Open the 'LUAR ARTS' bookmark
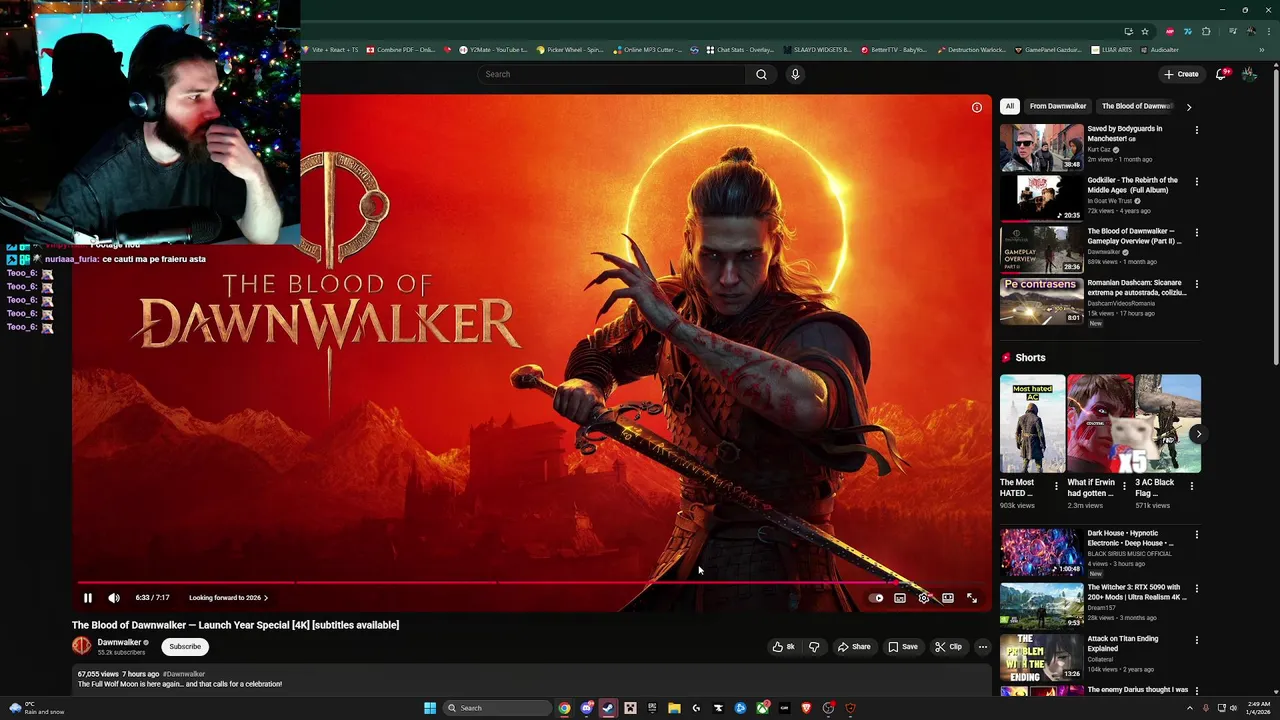This screenshot has height=720, width=1280. click(1112, 49)
